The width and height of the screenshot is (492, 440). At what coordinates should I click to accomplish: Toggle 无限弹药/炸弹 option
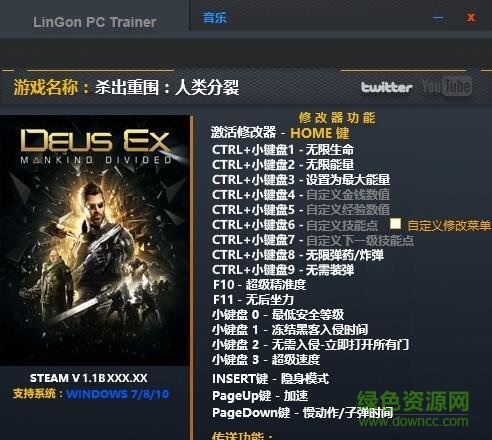[x=298, y=255]
